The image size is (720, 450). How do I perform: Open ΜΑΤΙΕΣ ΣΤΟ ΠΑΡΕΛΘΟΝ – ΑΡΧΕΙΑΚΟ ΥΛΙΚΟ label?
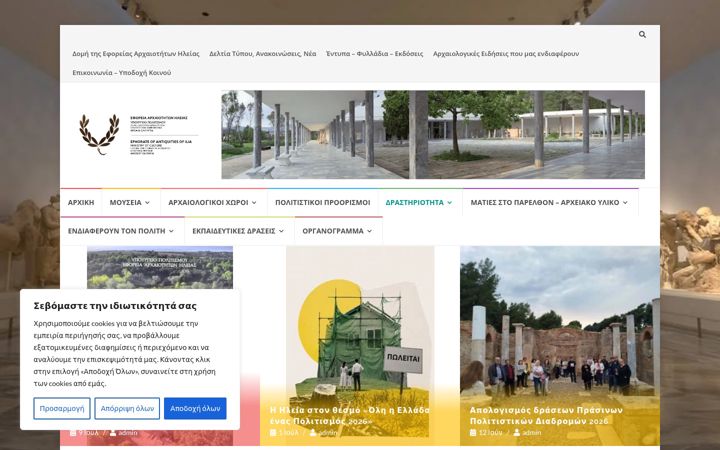pos(545,202)
